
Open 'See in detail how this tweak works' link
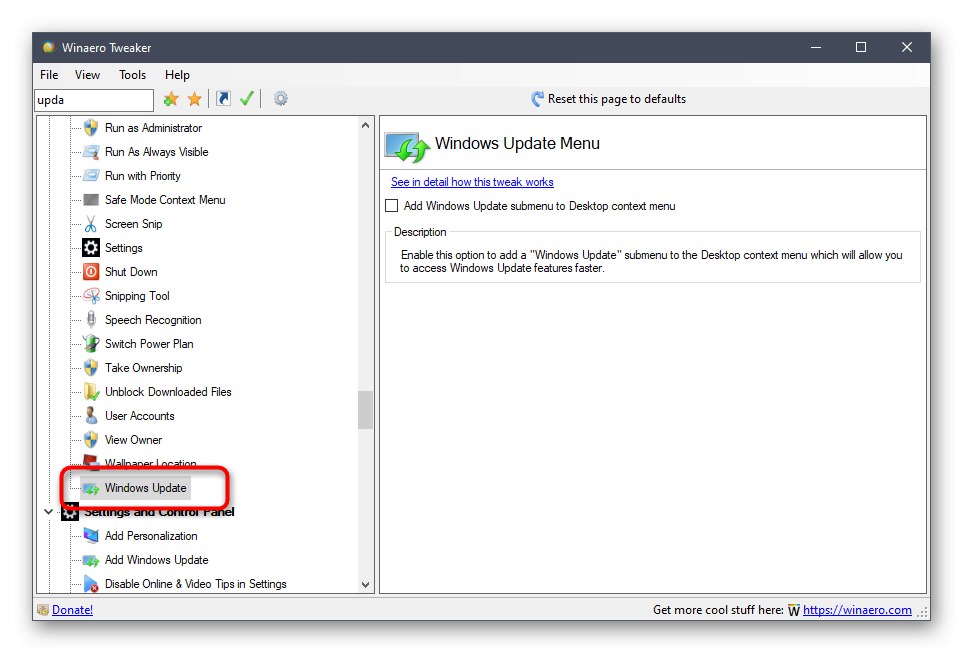(472, 182)
